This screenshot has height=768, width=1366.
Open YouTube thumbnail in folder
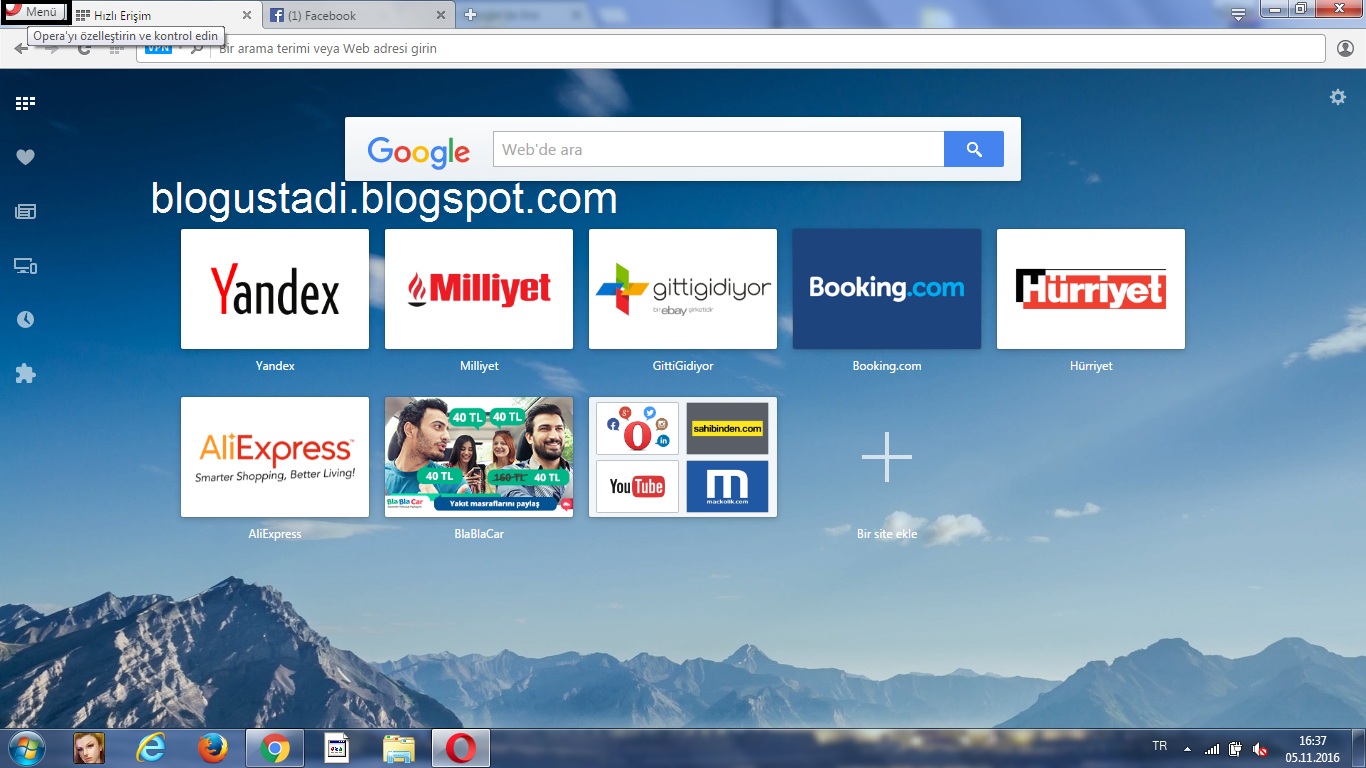[637, 486]
